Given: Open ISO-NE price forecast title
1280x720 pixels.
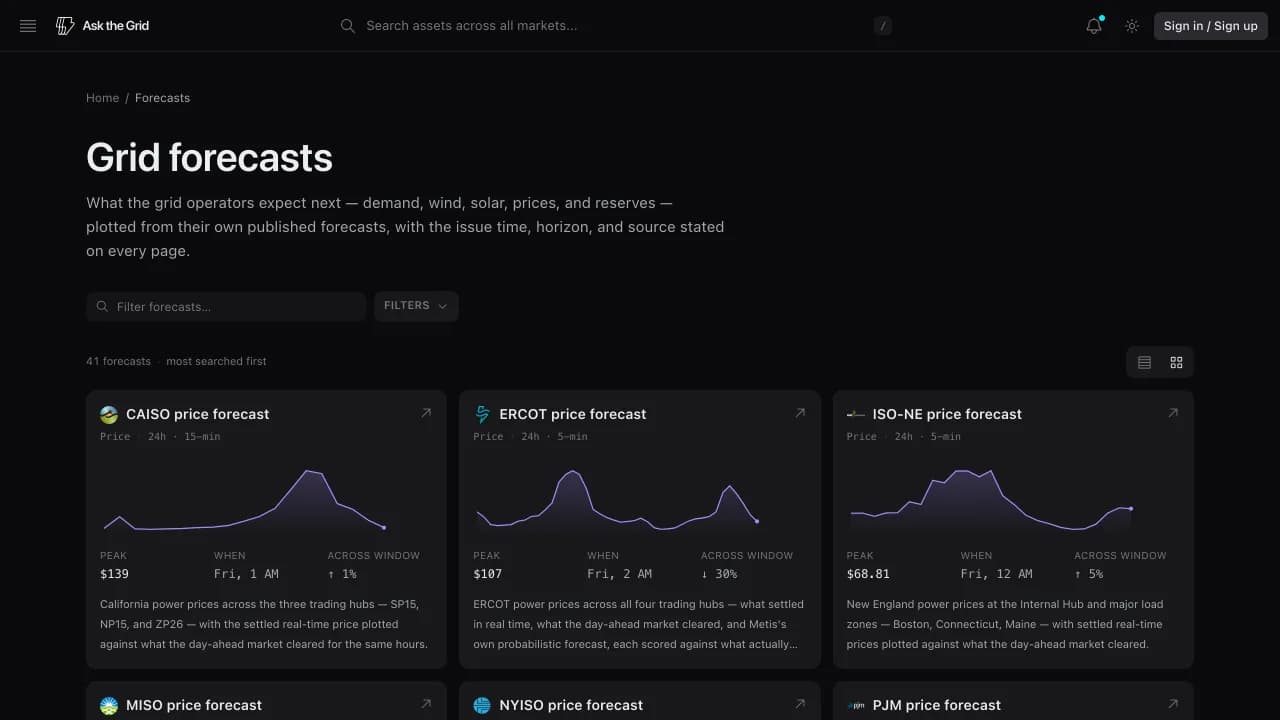Looking at the screenshot, I should point(947,414).
